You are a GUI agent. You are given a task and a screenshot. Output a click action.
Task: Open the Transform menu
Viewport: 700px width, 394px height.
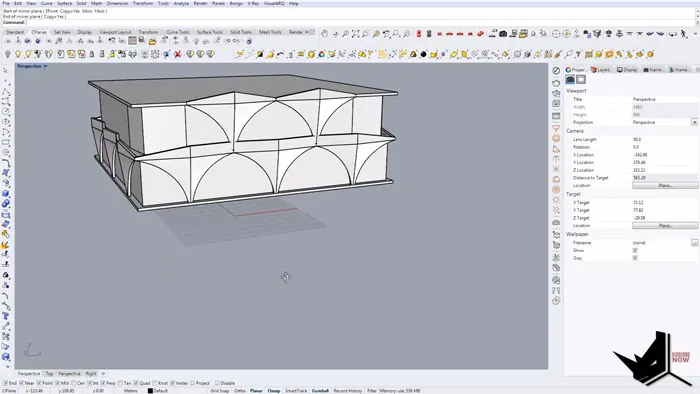(x=143, y=3)
